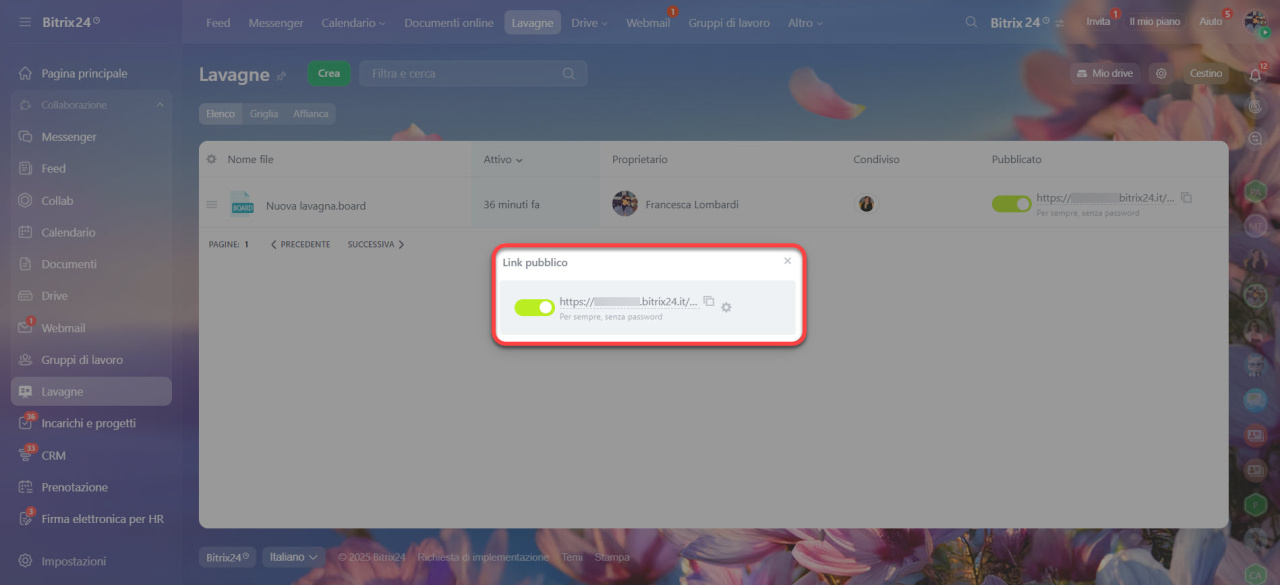This screenshot has height=585, width=1280.
Task: Click the board file icon of Nuova lavagna
Action: point(242,204)
